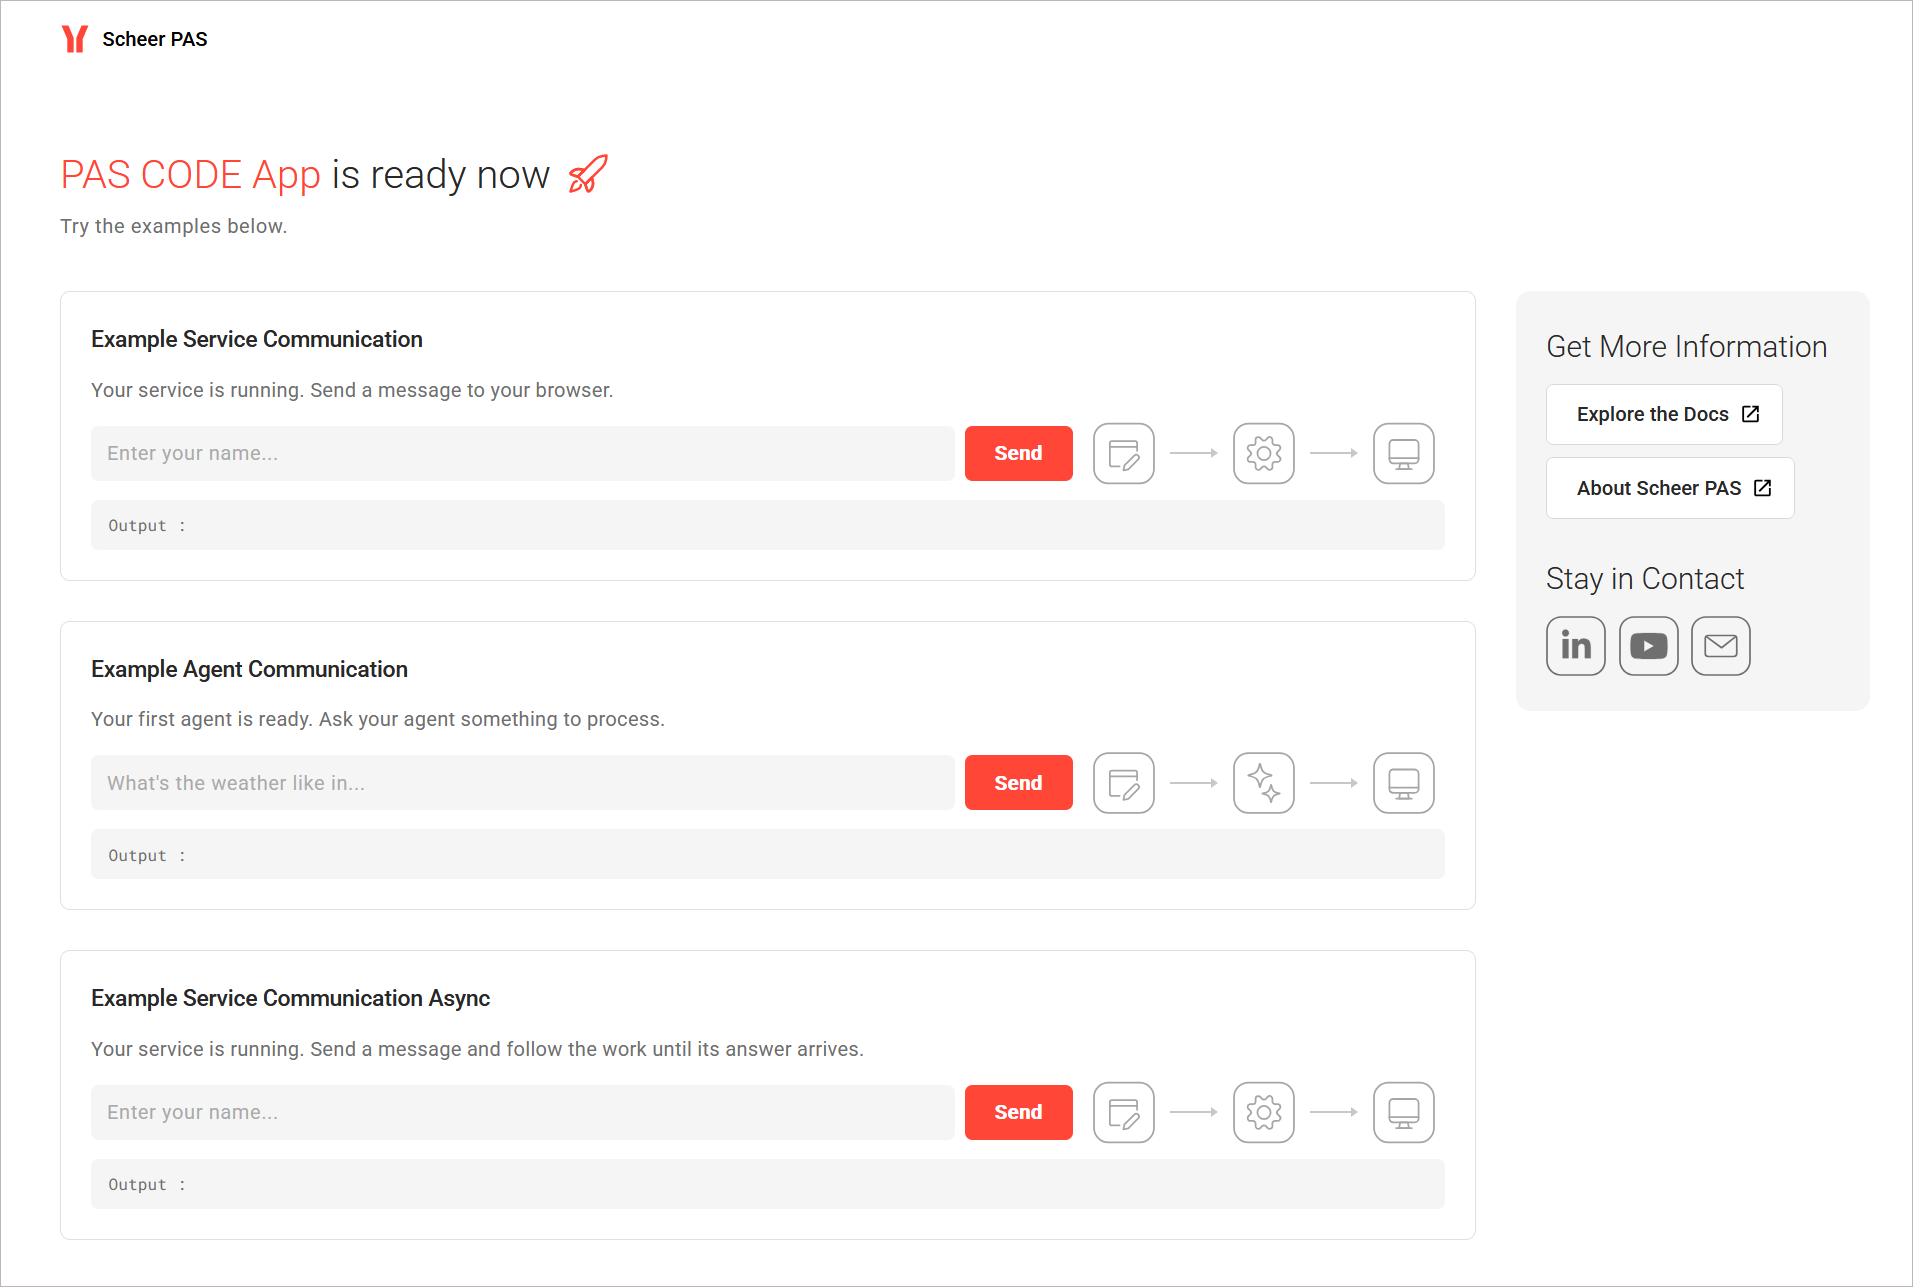Click the edit-form icon in Example Service Communication
Viewport: 1913px width, 1287px height.
[1123, 454]
